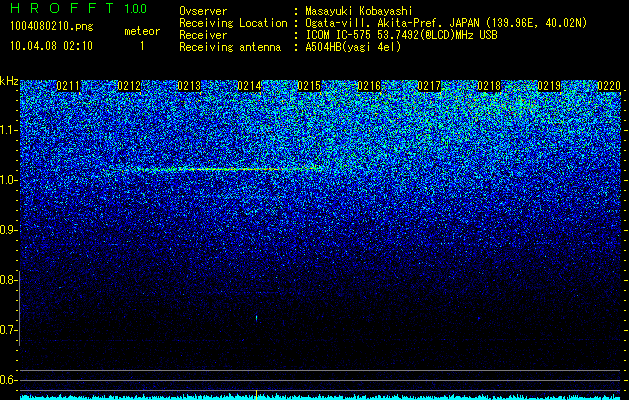
Task: Click the meteor count label
Action: tap(142, 31)
